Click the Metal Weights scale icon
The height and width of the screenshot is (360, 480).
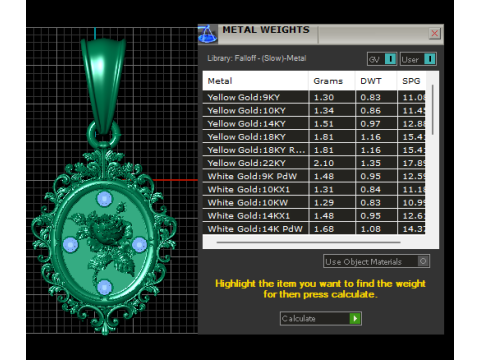coord(207,34)
